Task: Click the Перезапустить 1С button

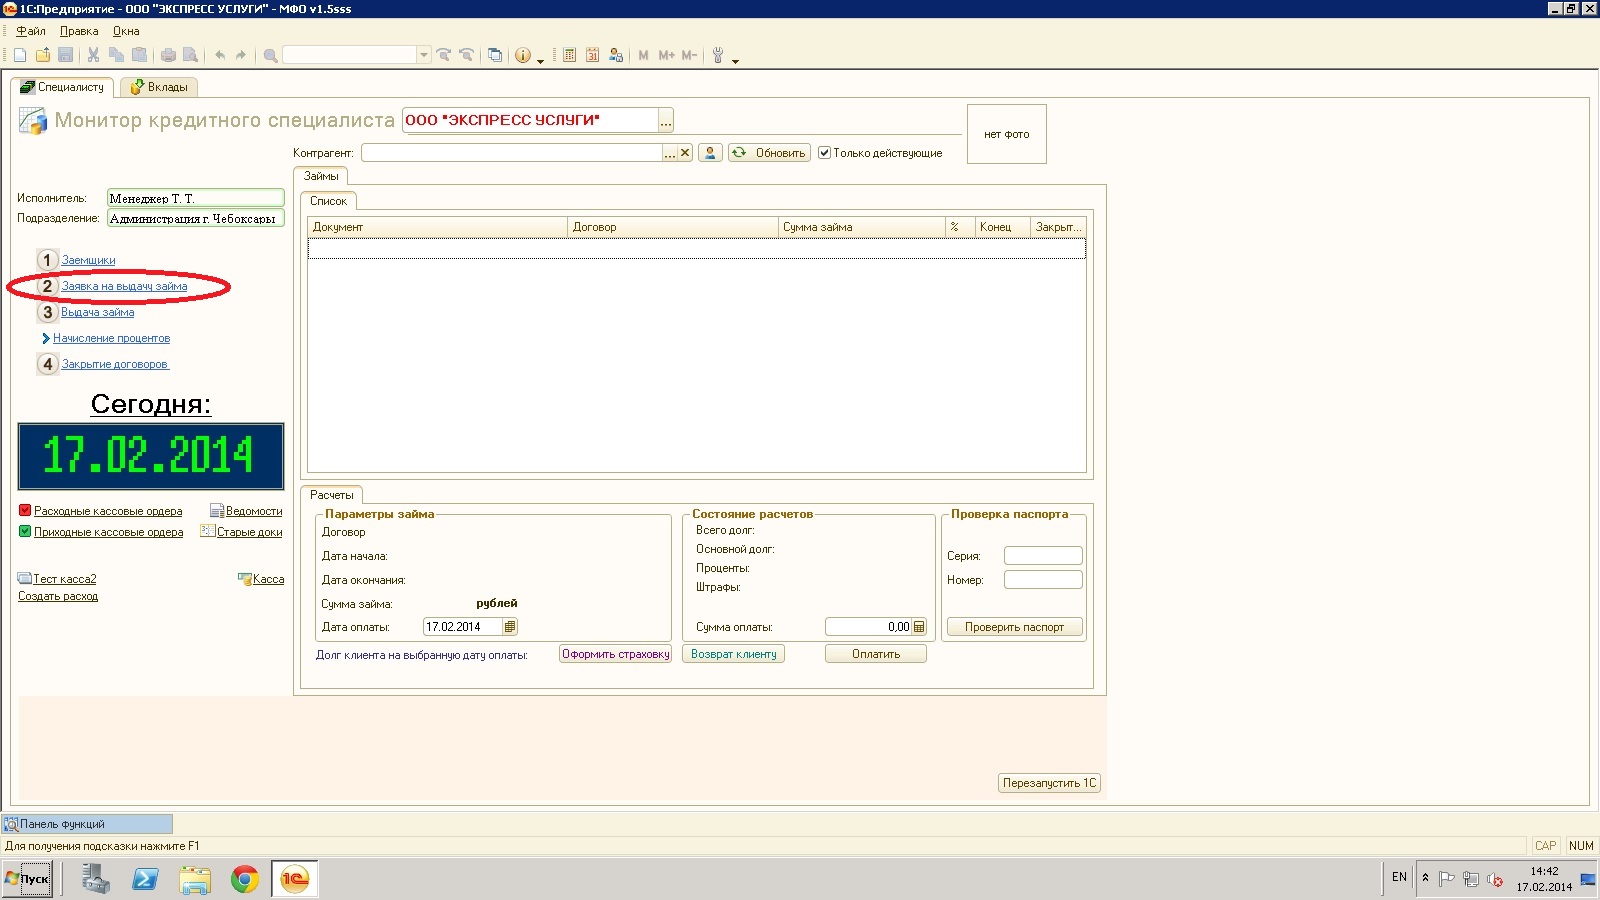Action: 1049,783
